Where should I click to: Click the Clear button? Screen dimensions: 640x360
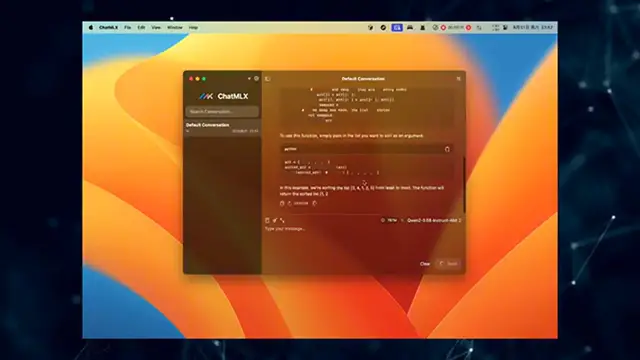tap(425, 264)
